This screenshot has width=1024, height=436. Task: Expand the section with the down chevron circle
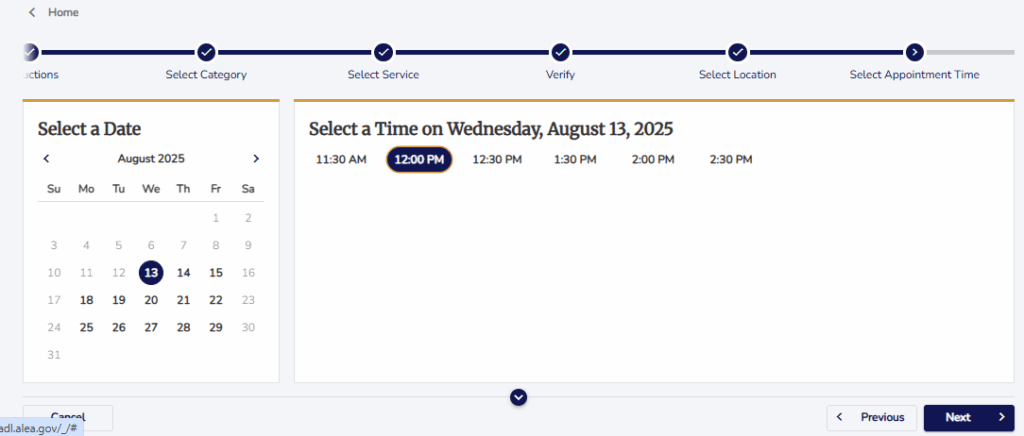coord(519,397)
